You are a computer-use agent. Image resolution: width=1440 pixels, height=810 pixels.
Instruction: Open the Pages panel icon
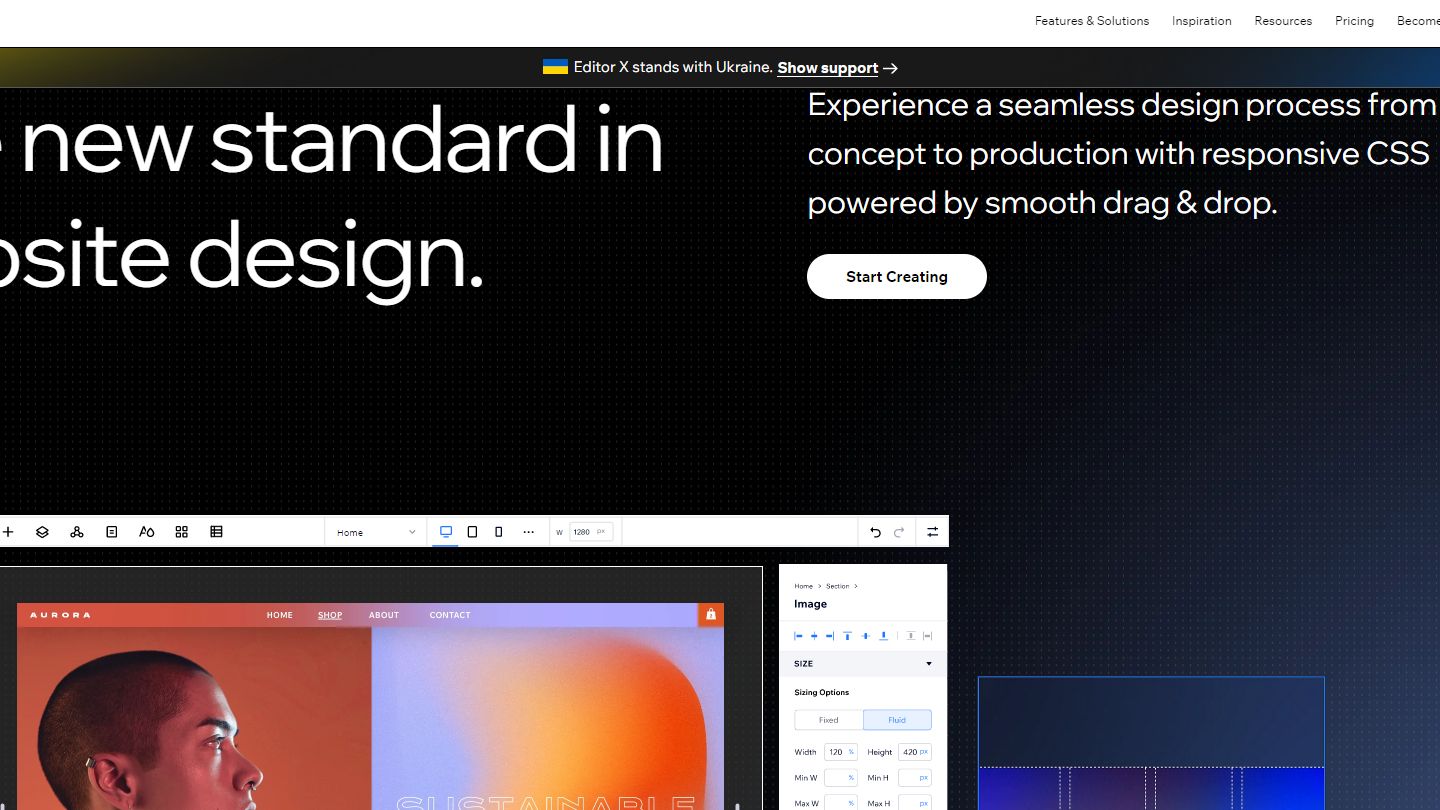[x=112, y=532]
